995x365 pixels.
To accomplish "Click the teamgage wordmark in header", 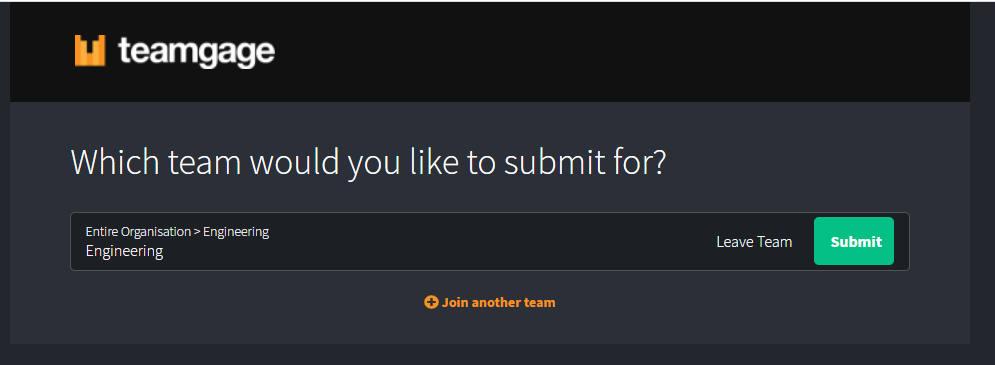I will [x=196, y=51].
